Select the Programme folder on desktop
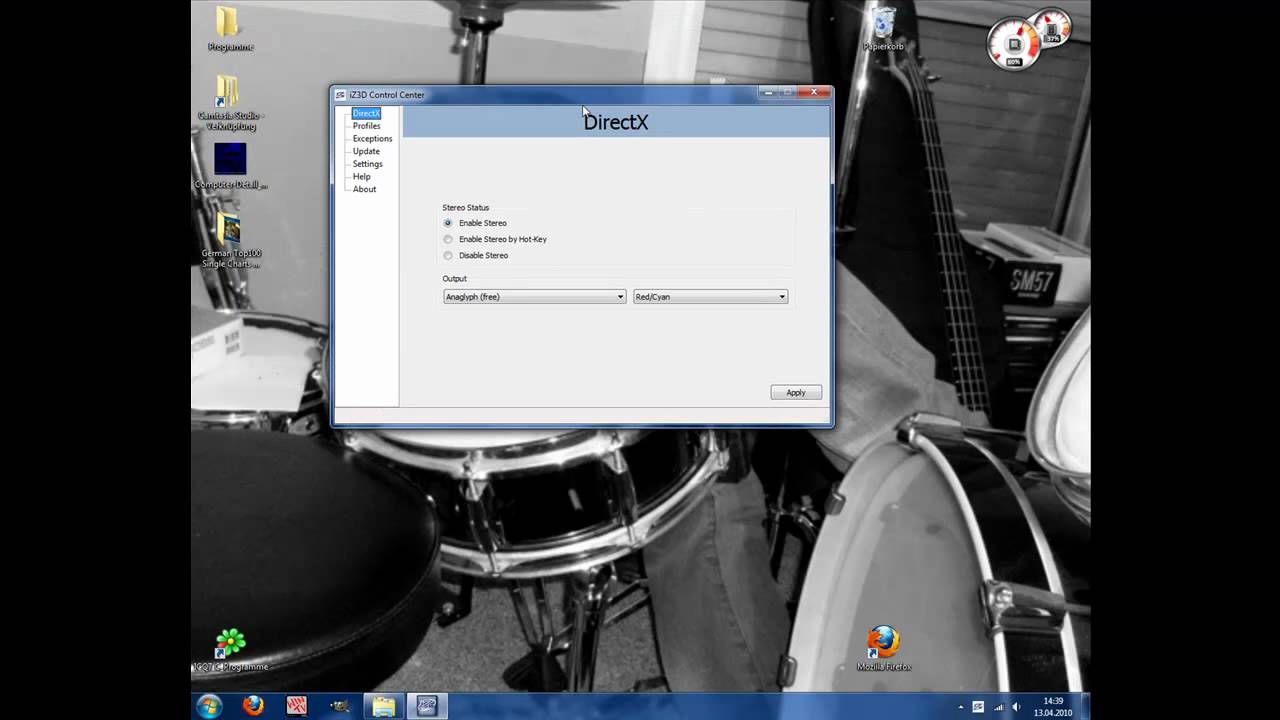Image resolution: width=1280 pixels, height=720 pixels. [230, 29]
